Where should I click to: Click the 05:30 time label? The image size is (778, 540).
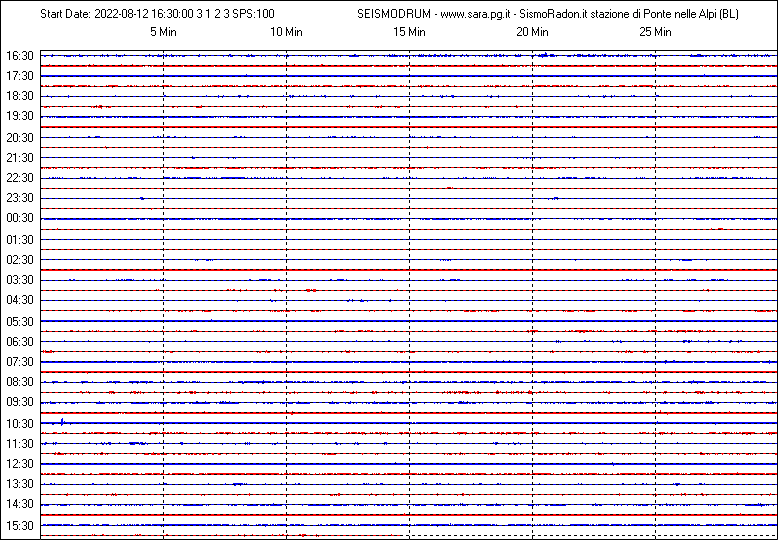[20, 322]
